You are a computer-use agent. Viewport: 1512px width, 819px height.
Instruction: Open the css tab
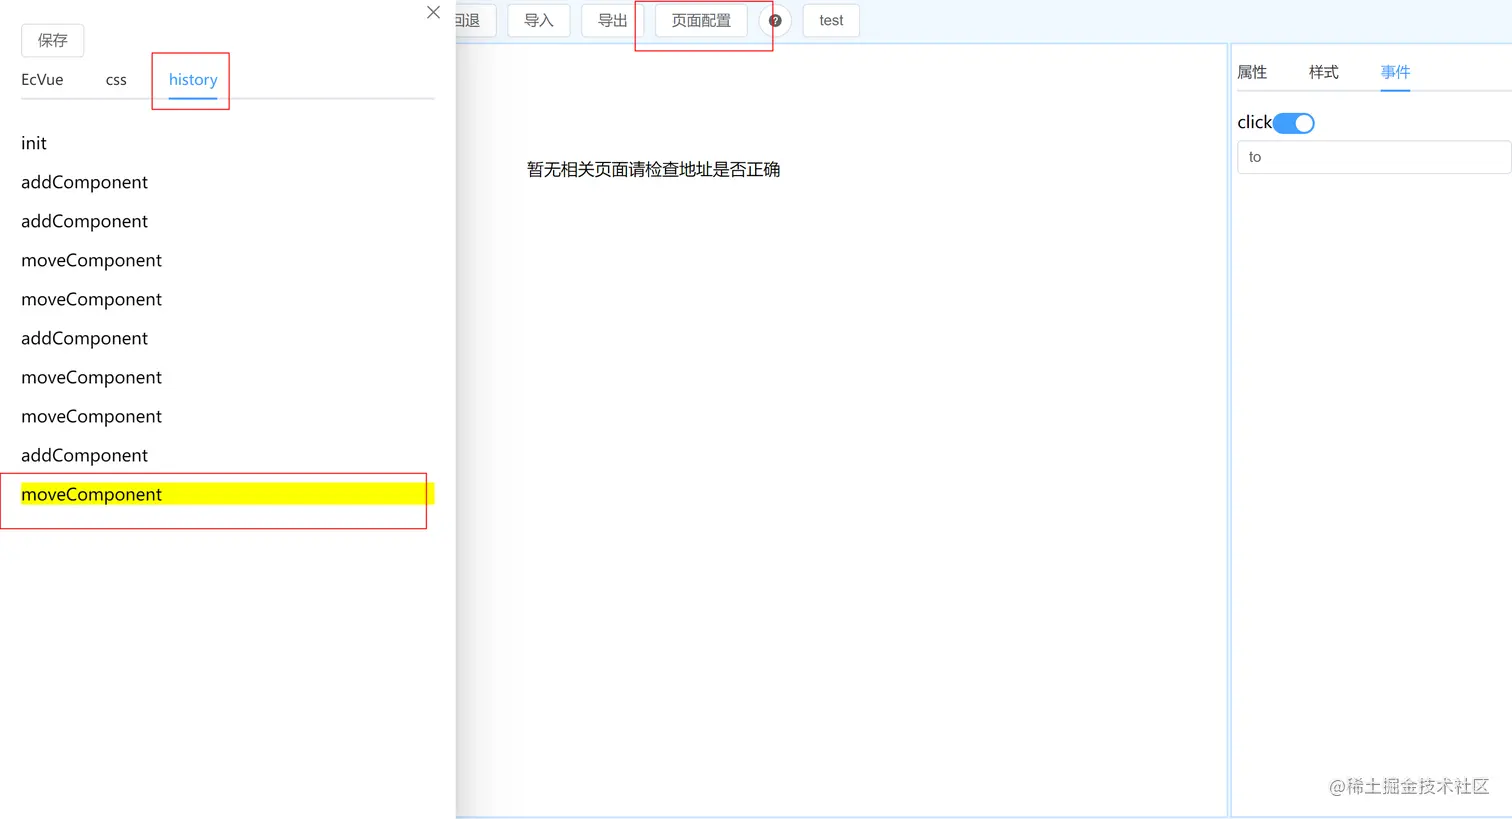(x=115, y=80)
